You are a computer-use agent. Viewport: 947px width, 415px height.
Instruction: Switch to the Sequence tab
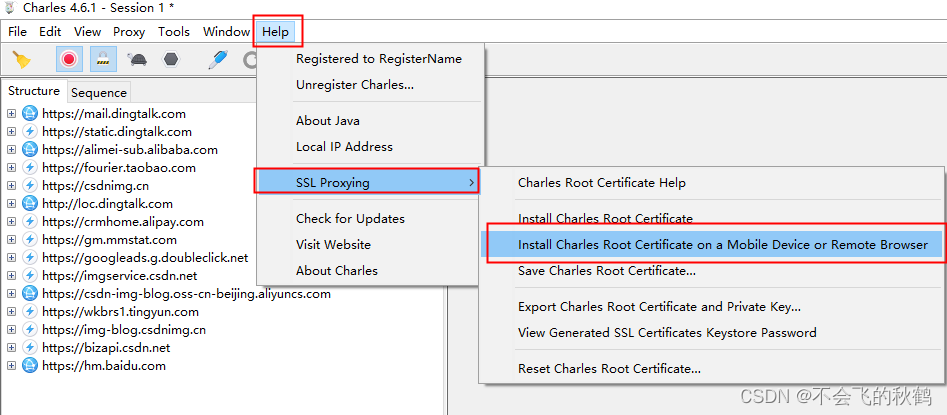click(98, 93)
